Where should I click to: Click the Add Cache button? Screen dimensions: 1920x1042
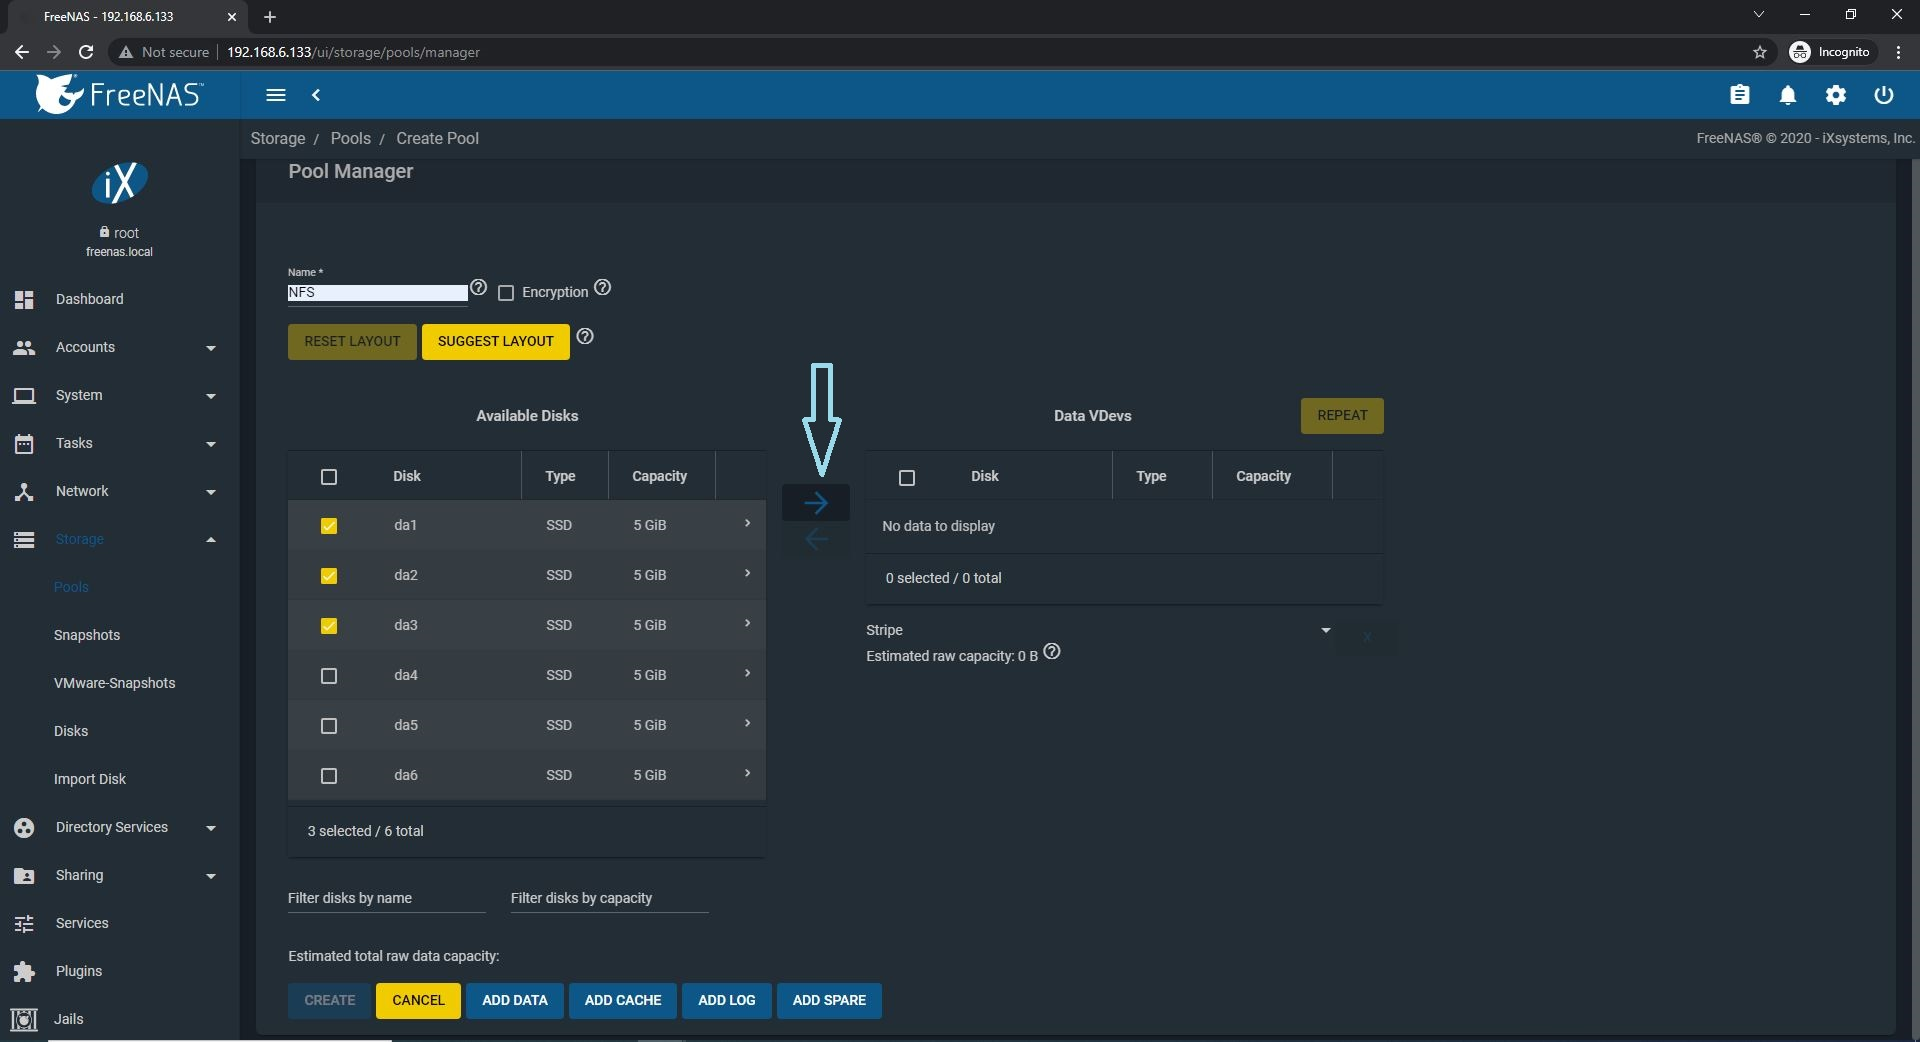click(623, 1001)
